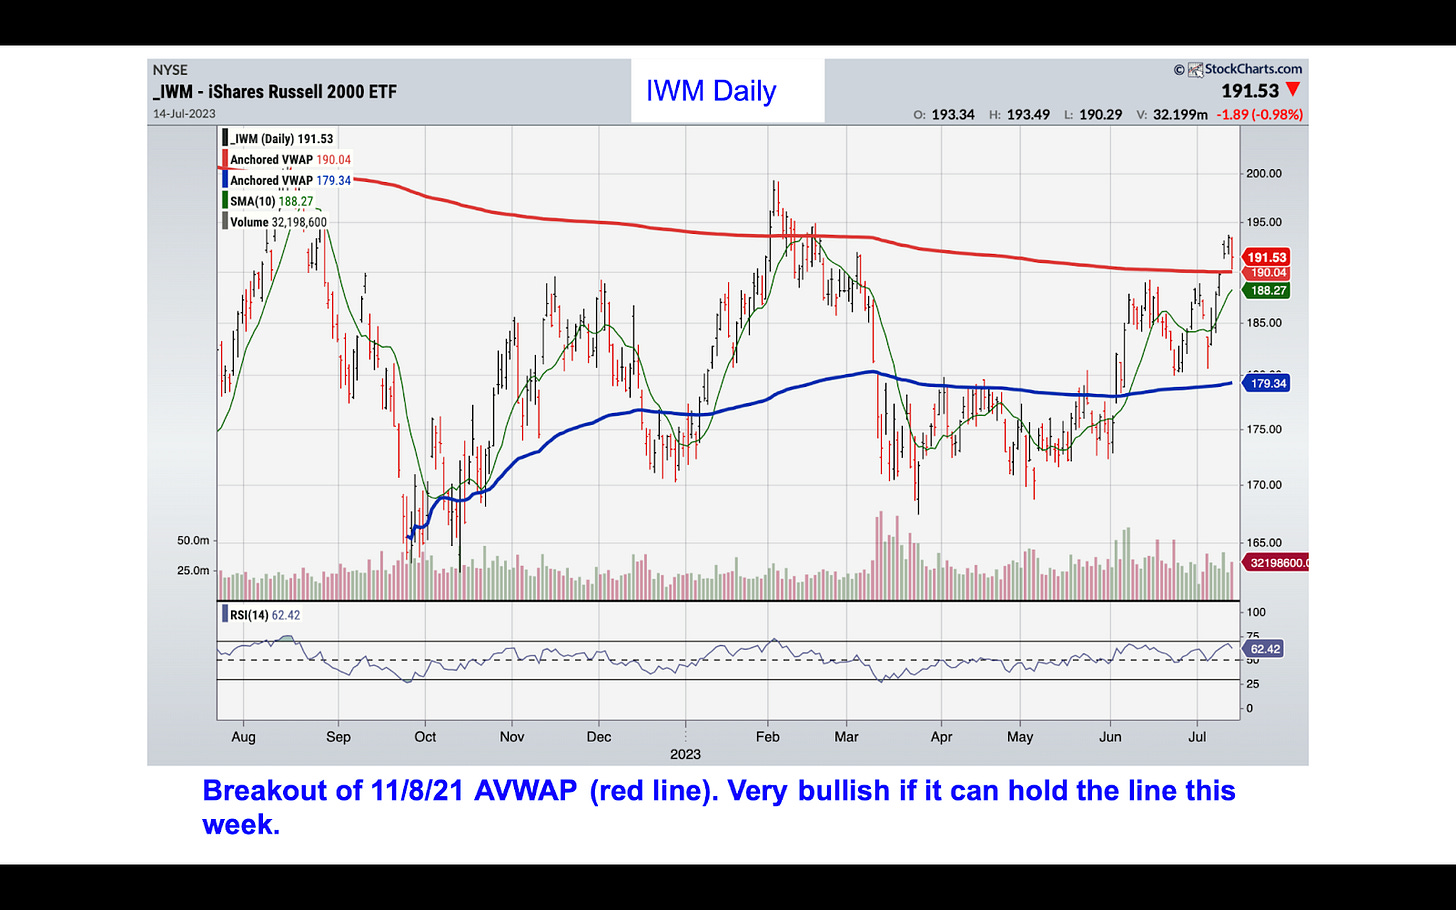Click the 190.04 VWAP price tag

(1268, 273)
